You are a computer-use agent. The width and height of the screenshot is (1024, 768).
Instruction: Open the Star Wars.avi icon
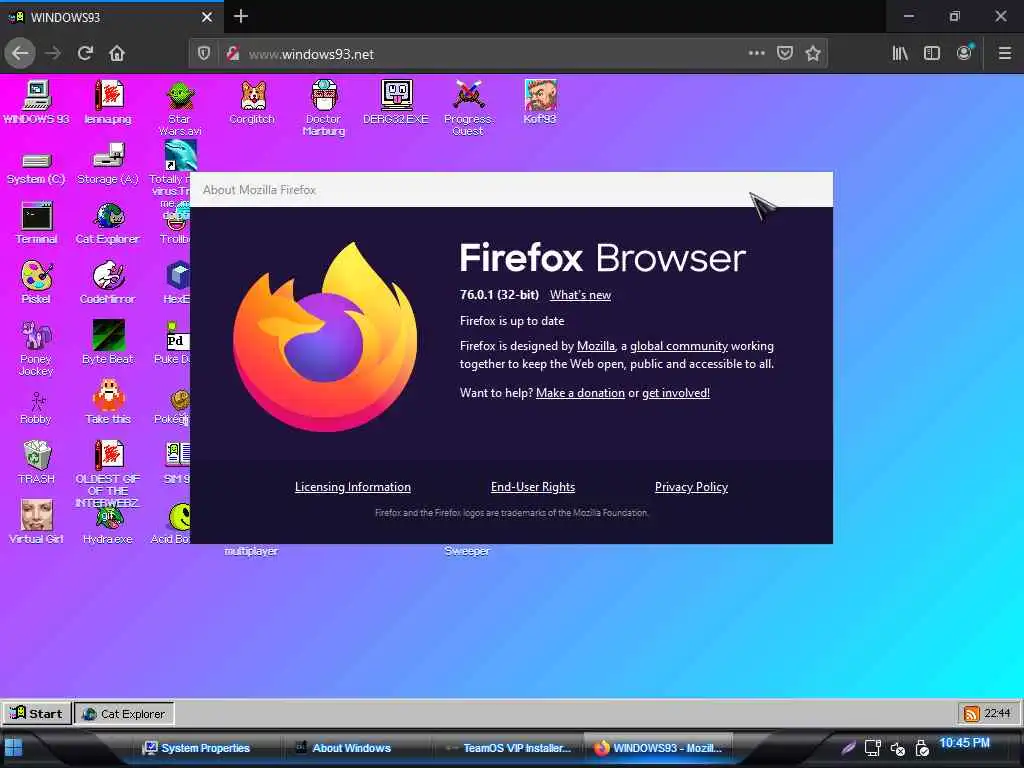pos(180,108)
